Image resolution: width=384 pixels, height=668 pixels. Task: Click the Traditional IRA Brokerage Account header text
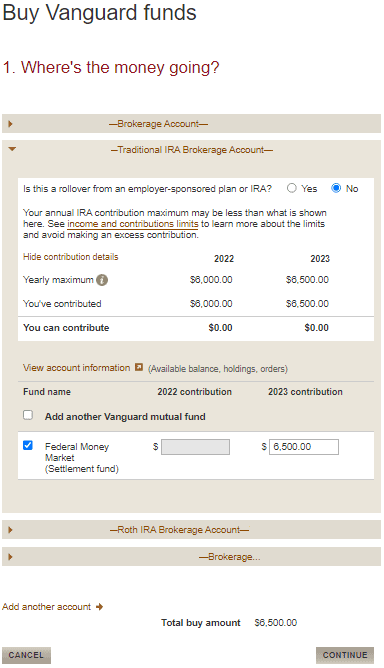click(x=191, y=150)
